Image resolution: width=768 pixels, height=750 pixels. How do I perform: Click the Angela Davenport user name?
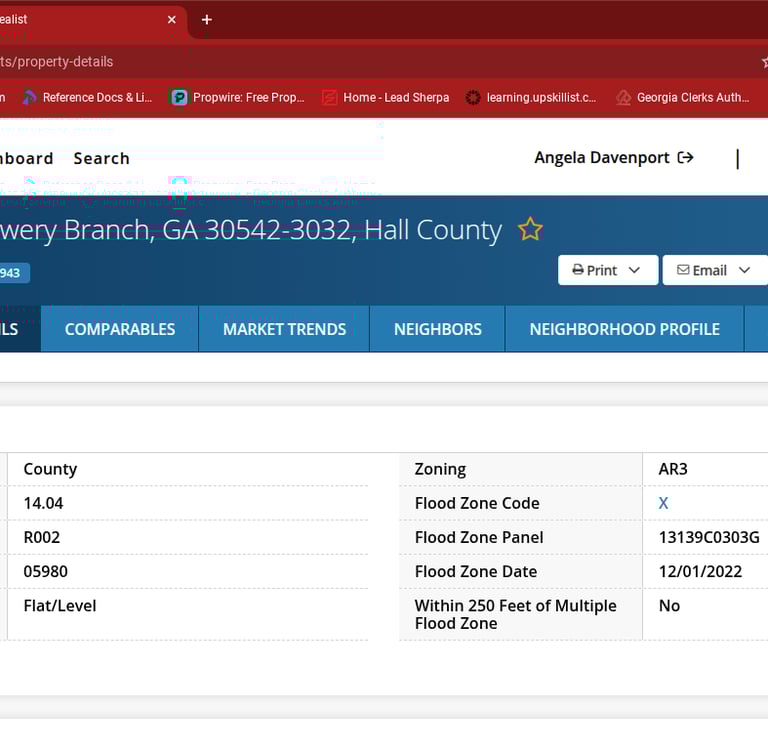pyautogui.click(x=601, y=158)
